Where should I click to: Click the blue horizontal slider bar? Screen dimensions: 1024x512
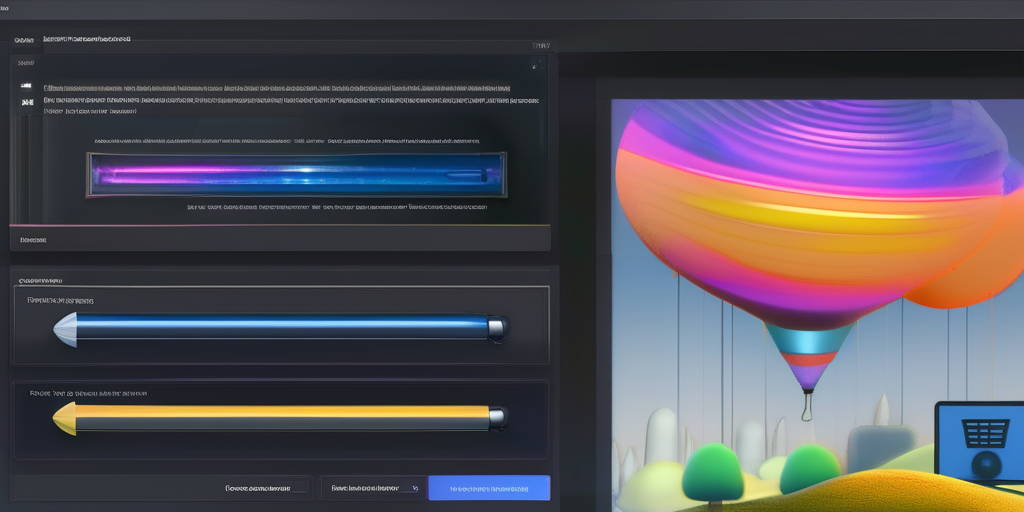pyautogui.click(x=280, y=328)
